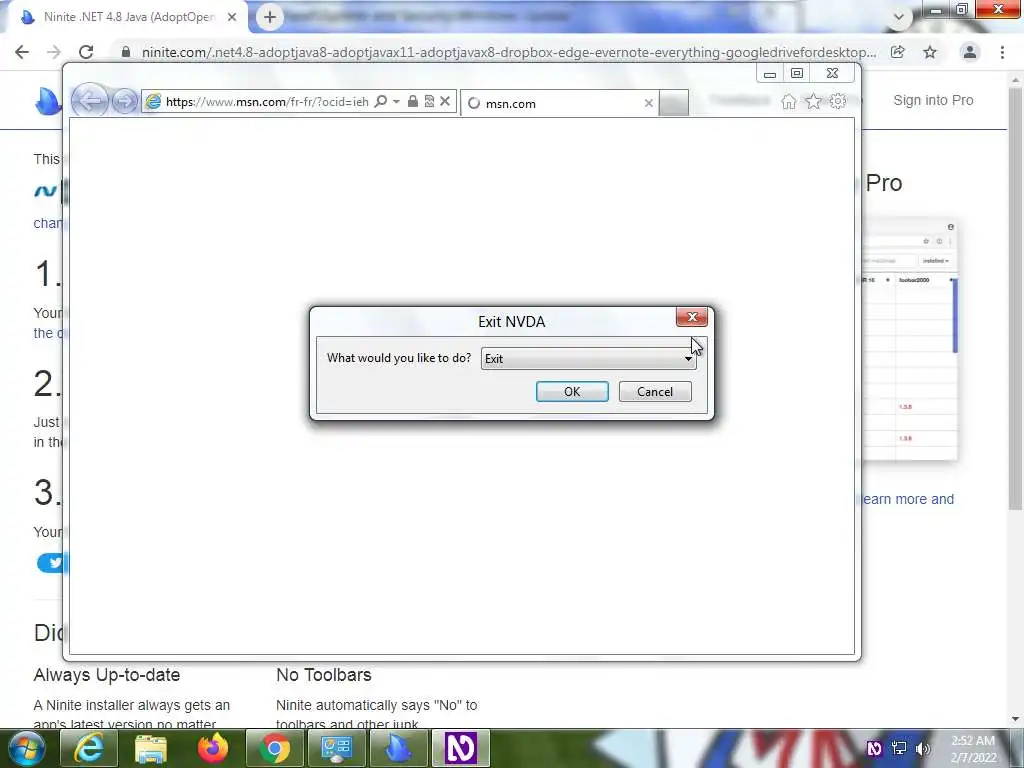Reload the Ninite page in Chrome

click(86, 52)
